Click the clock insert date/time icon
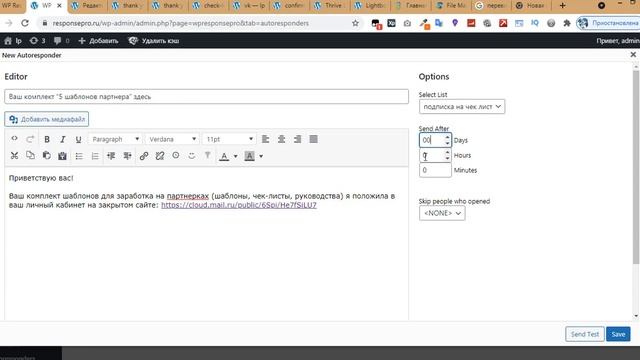The width and height of the screenshot is (640, 360). [176, 156]
